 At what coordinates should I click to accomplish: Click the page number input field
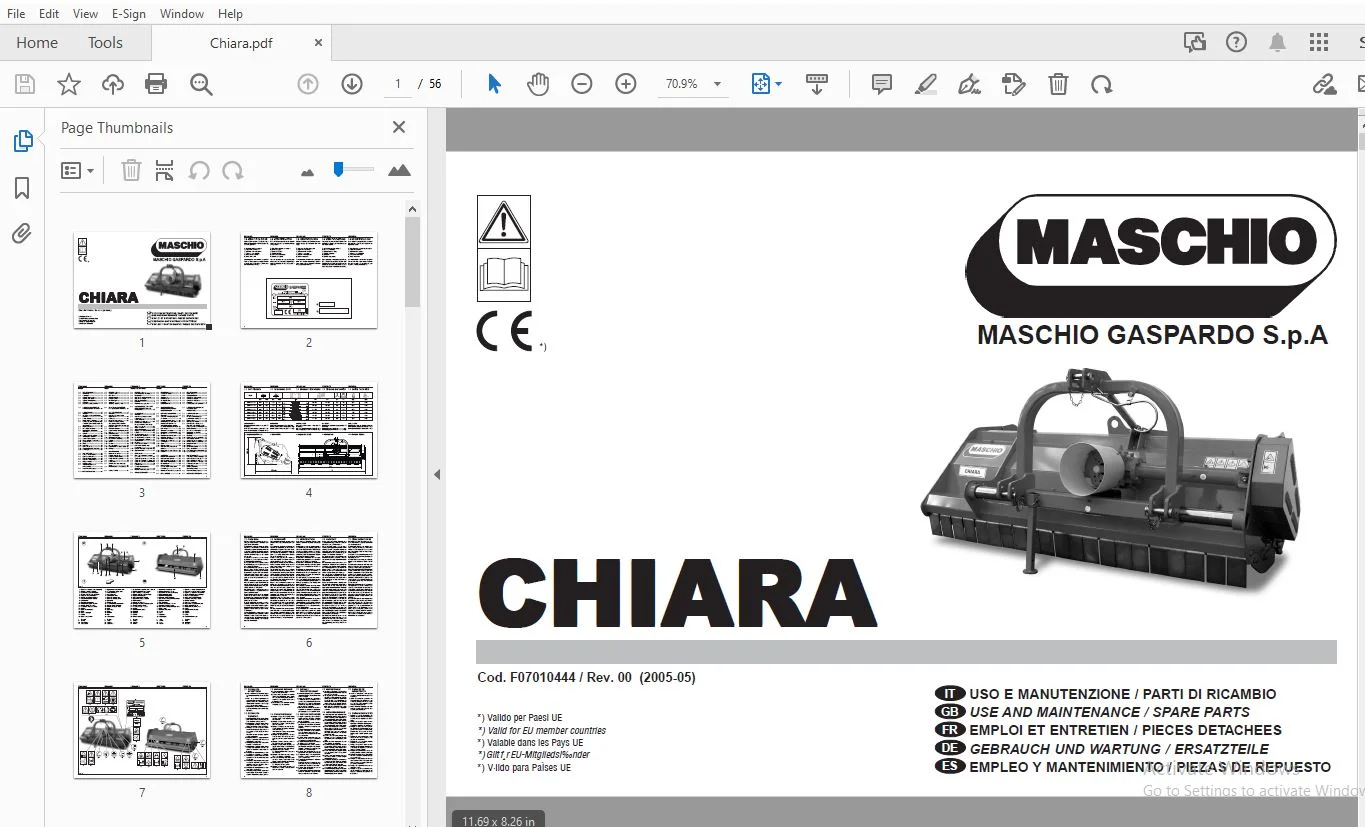[x=398, y=85]
